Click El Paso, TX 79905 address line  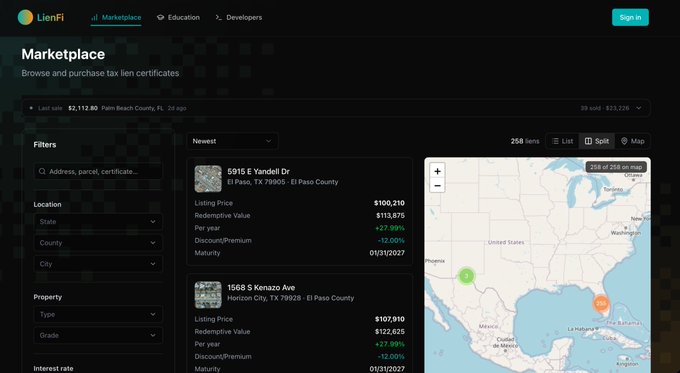(283, 182)
